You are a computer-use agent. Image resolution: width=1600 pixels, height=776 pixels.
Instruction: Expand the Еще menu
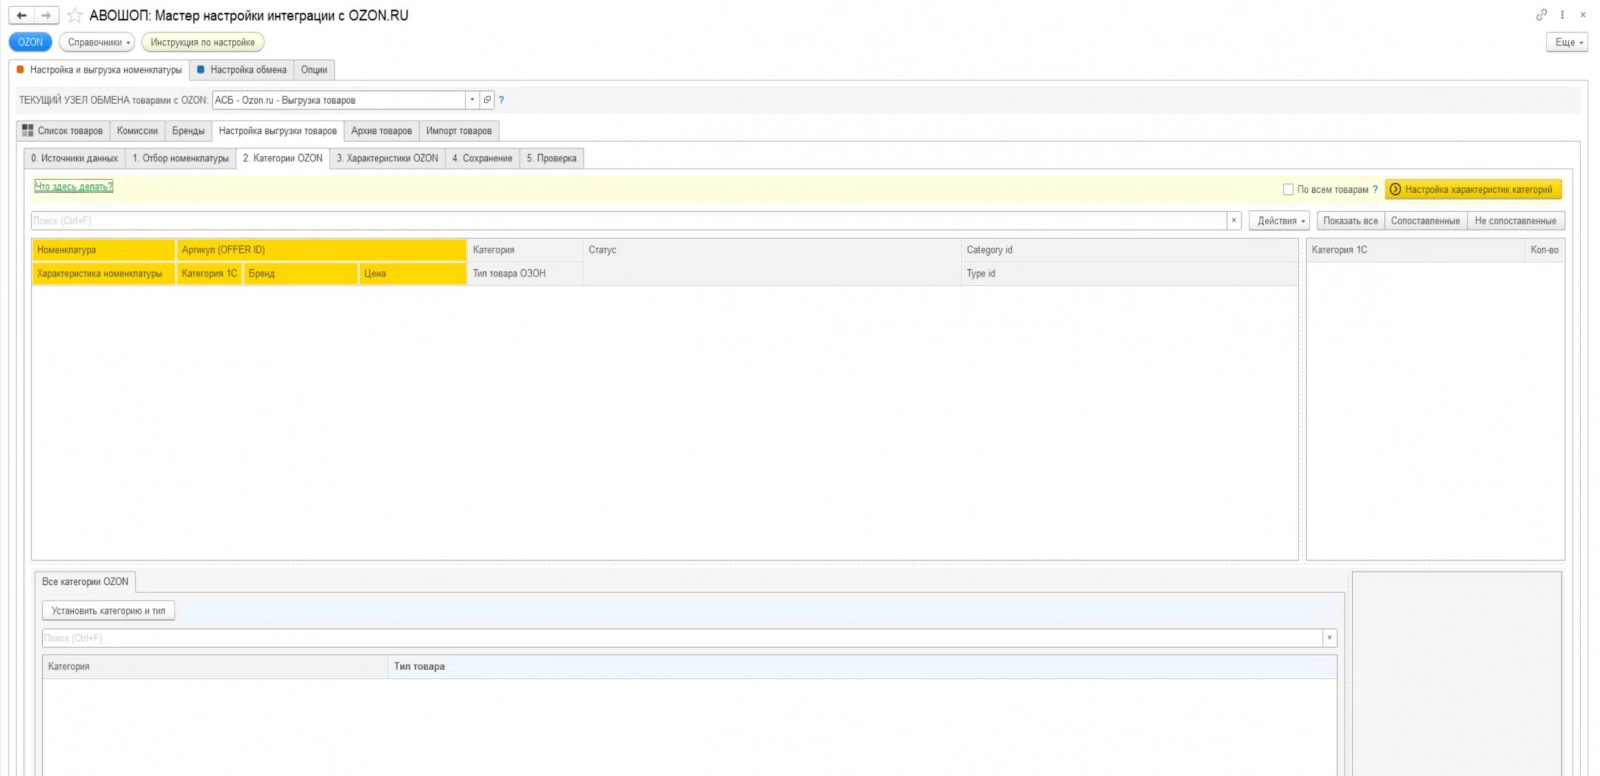pyautogui.click(x=1567, y=42)
